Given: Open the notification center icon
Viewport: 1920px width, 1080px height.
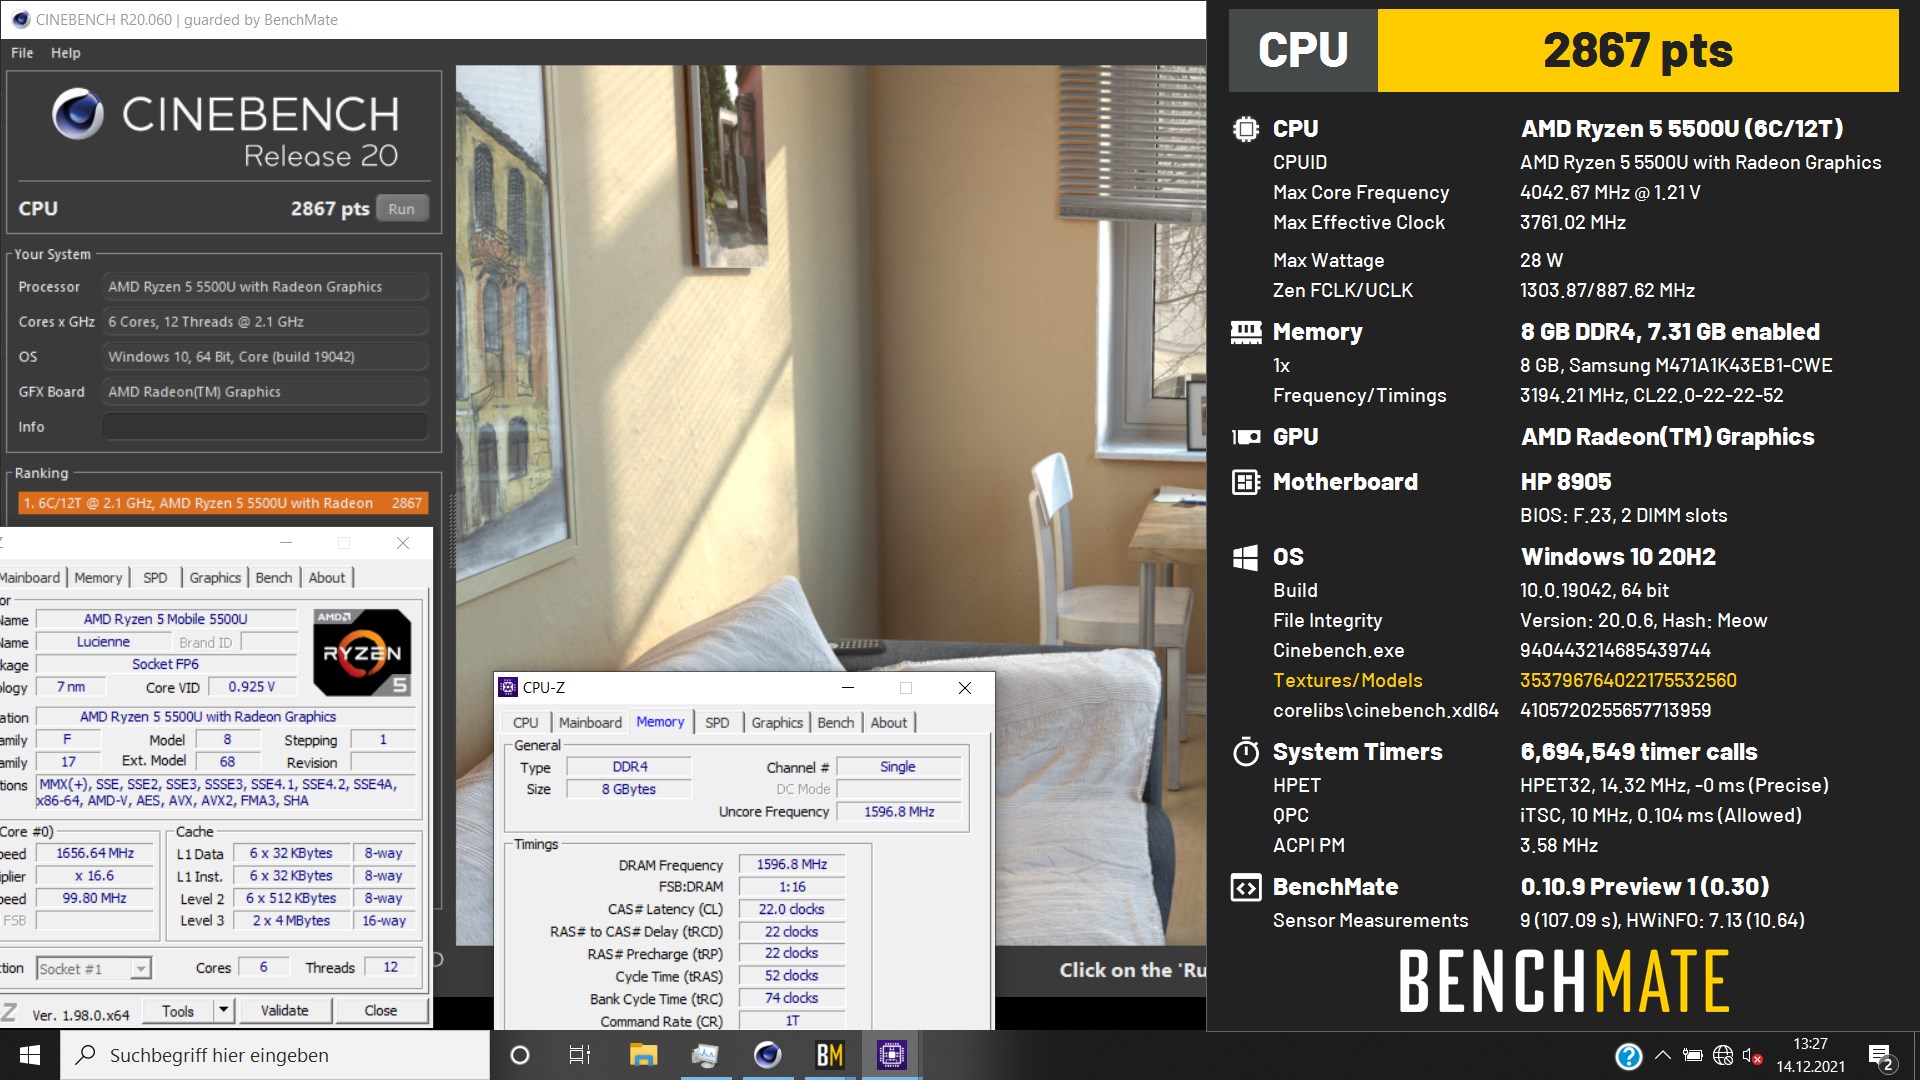Looking at the screenshot, I should pyautogui.click(x=1880, y=1056).
